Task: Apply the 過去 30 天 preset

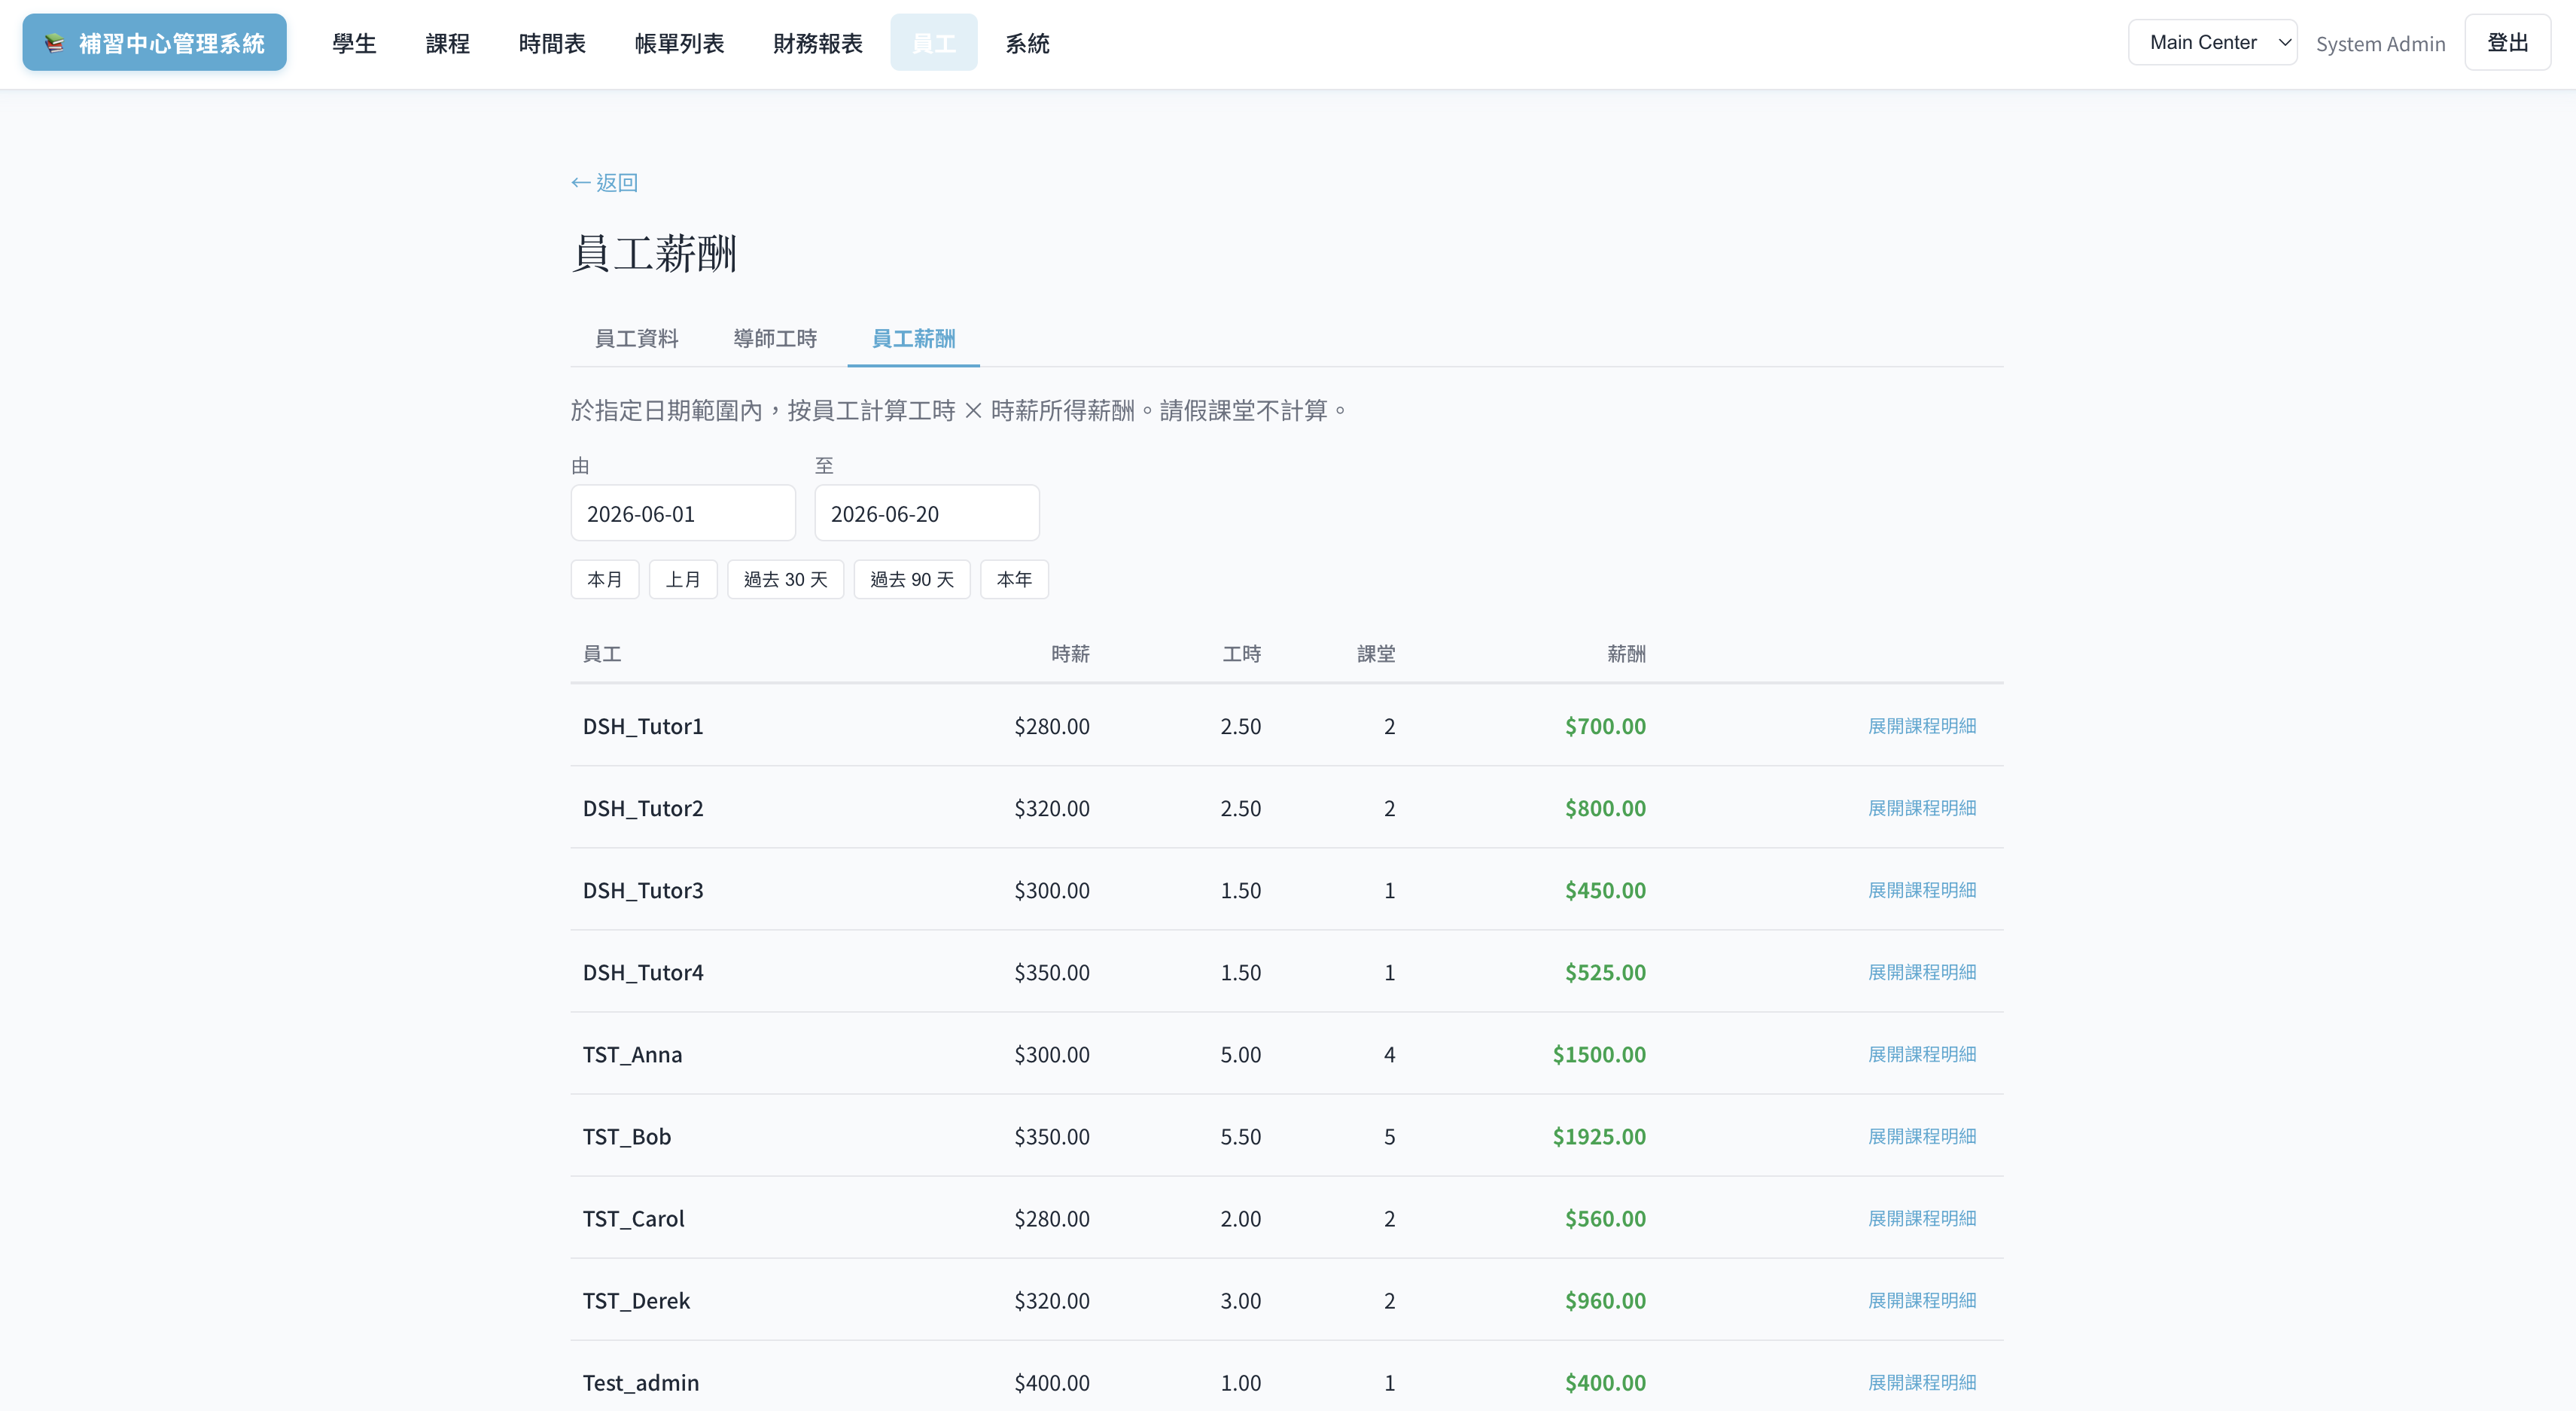Action: [x=785, y=579]
